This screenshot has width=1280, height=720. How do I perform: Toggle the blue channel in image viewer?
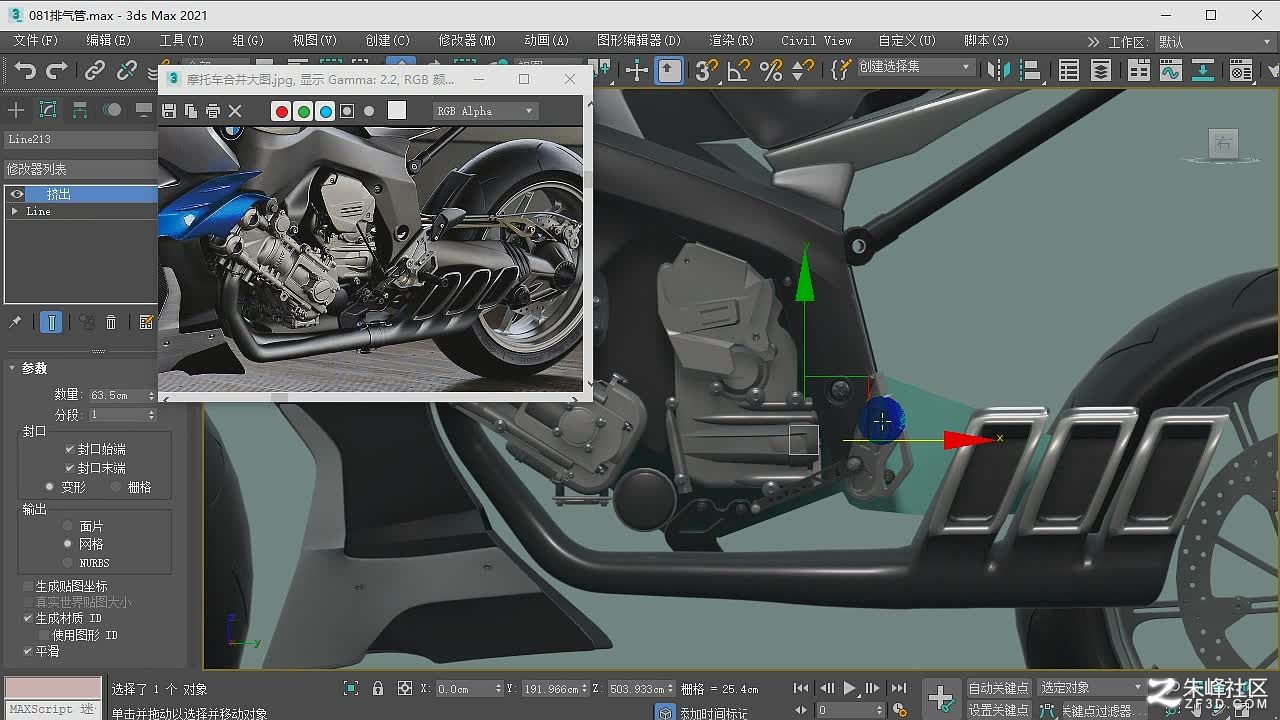click(x=325, y=111)
